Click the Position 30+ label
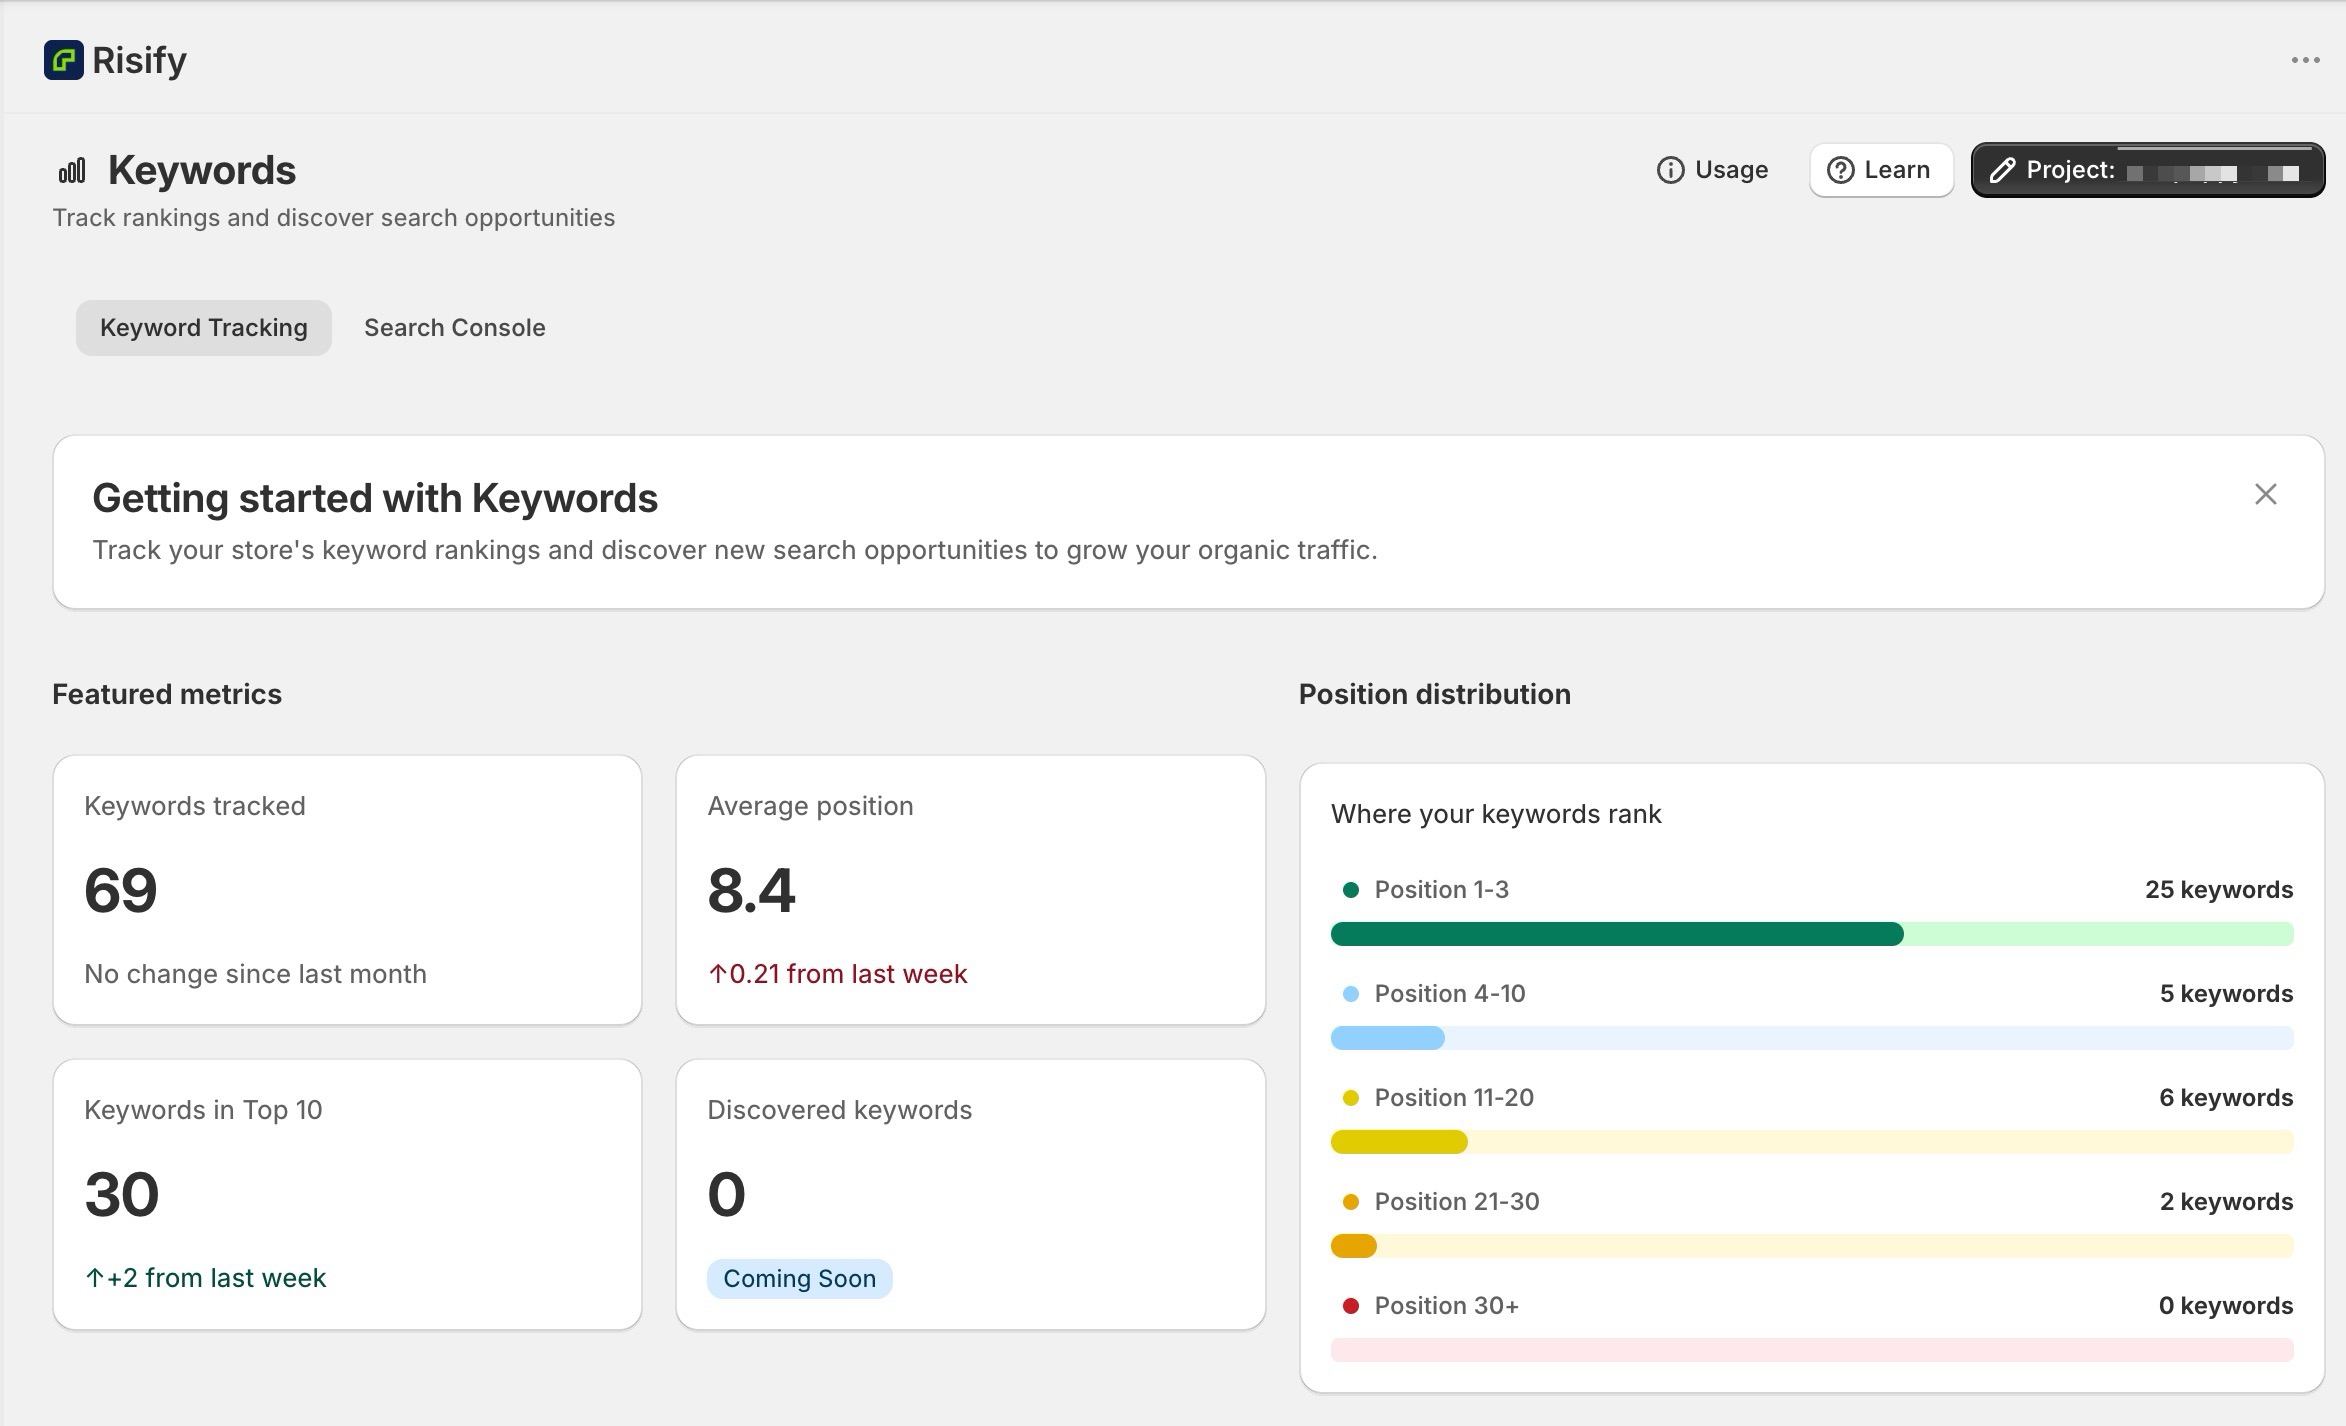This screenshot has width=2346, height=1426. (1447, 1306)
